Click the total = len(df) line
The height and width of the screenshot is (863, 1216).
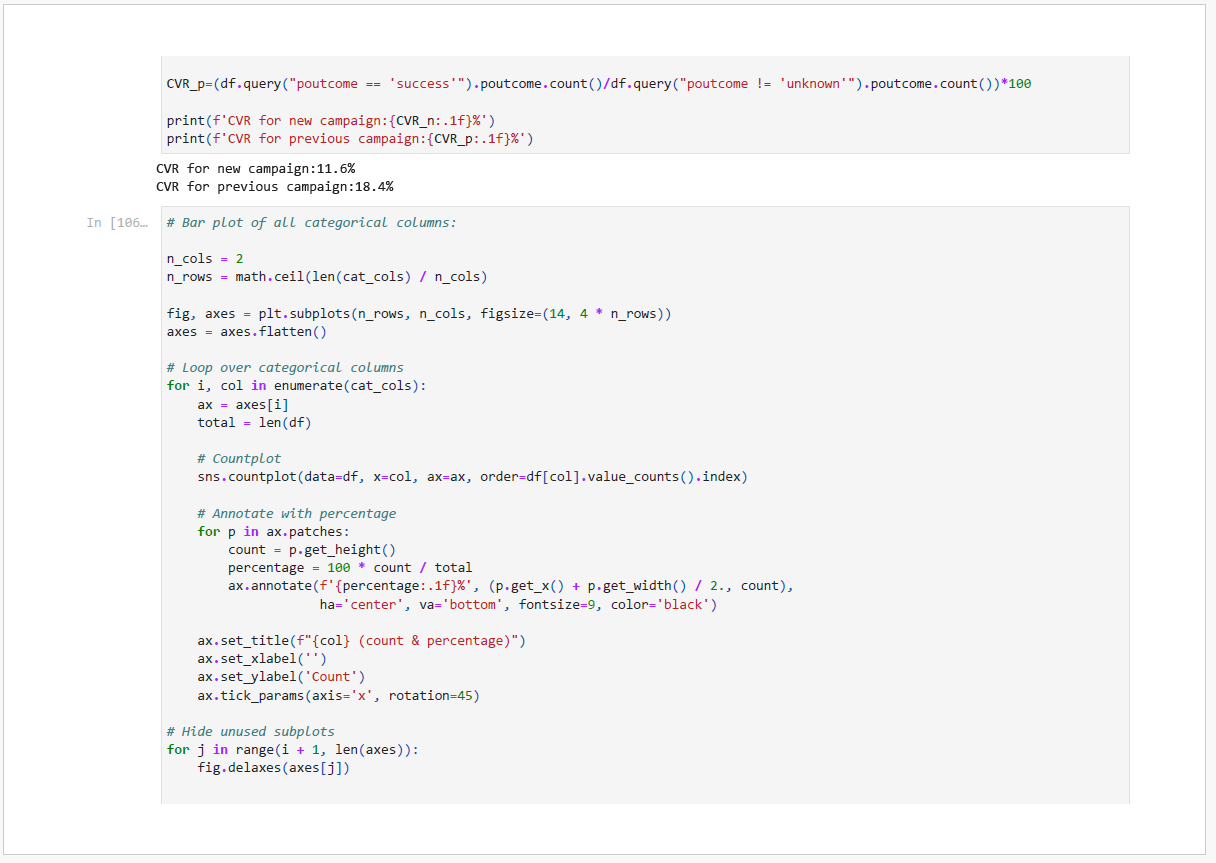254,422
